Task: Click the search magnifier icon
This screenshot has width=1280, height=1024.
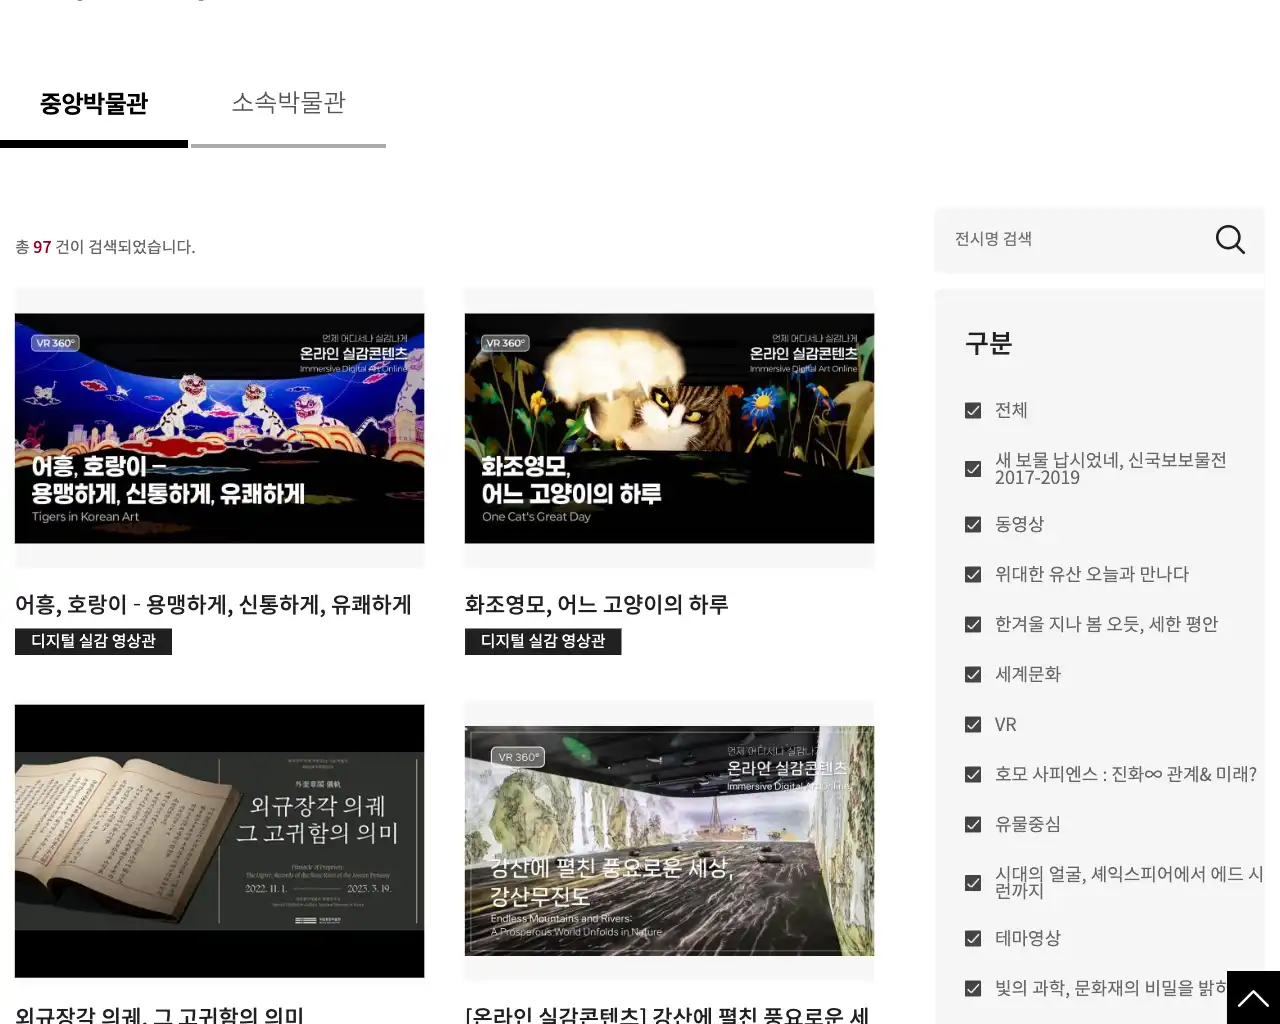Action: click(x=1229, y=240)
